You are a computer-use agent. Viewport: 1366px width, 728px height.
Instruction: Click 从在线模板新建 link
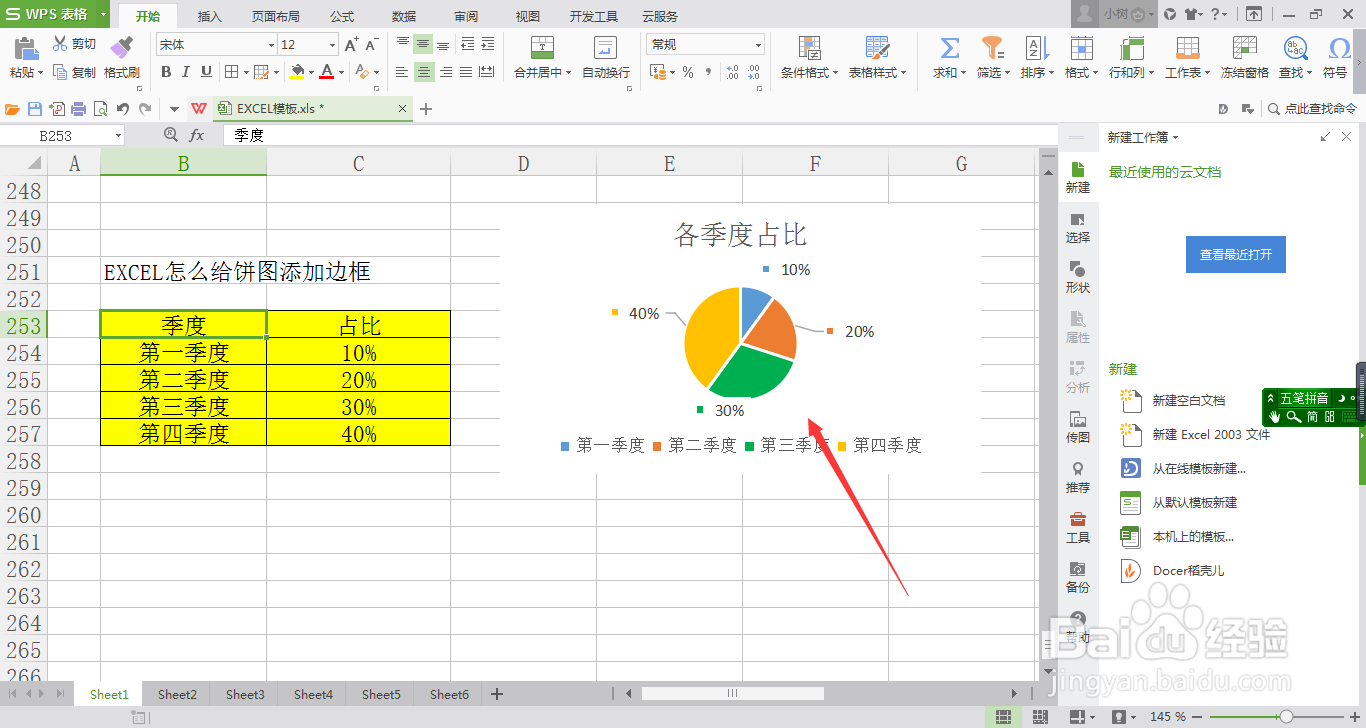point(1199,468)
